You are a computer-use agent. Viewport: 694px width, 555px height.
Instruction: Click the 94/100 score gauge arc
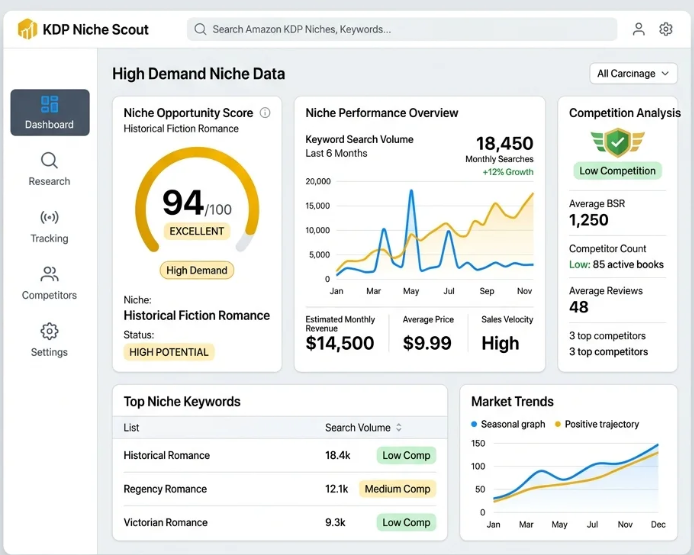click(197, 199)
